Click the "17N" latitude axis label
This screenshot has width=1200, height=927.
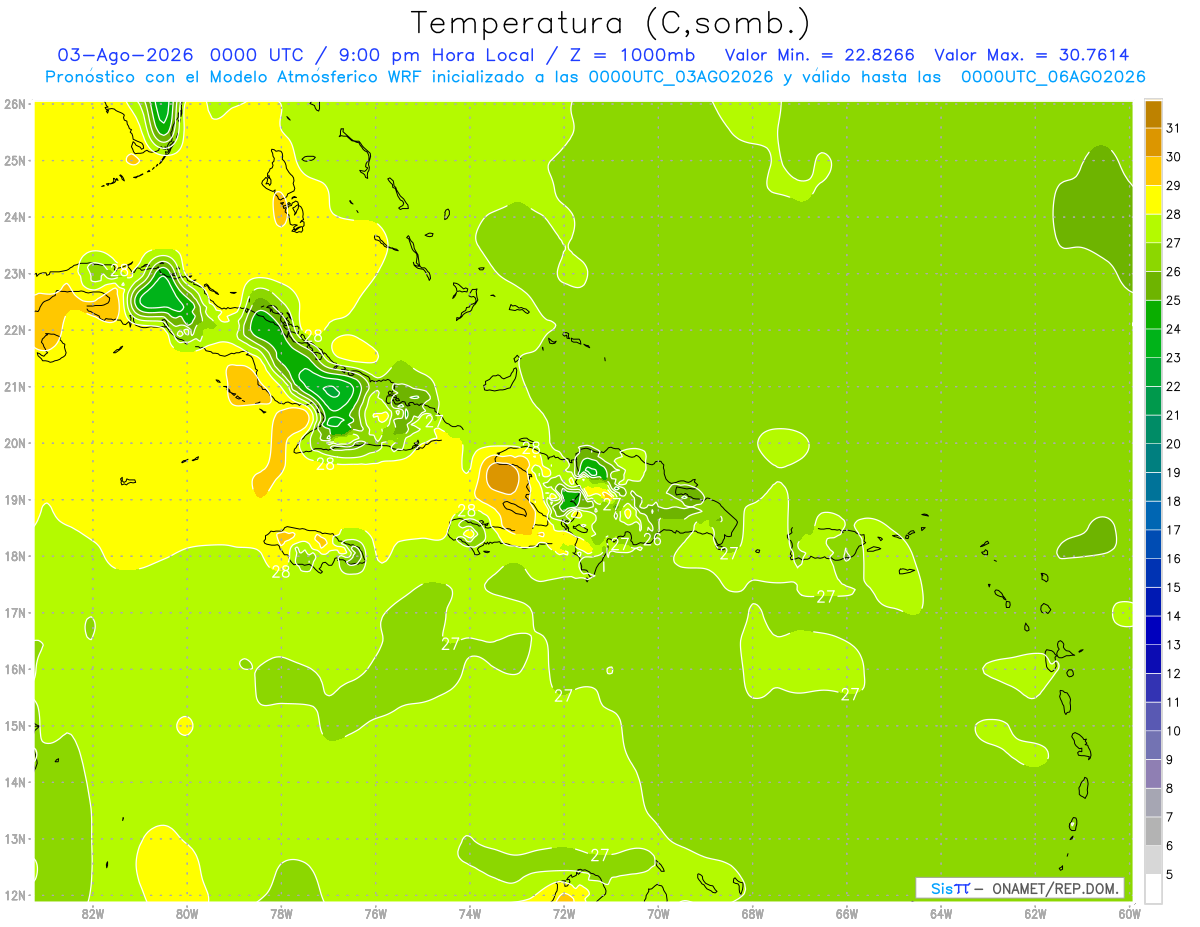coord(14,612)
